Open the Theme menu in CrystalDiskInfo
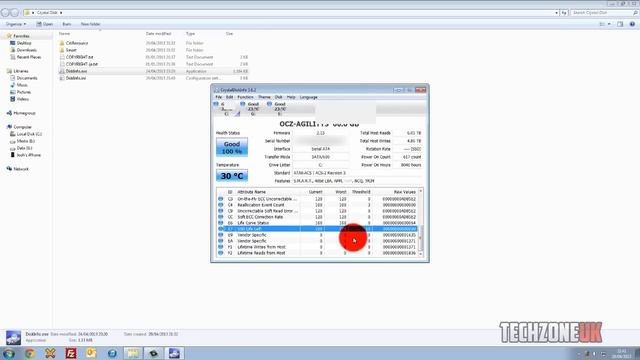Viewport: 640px width, 360px height. pyautogui.click(x=264, y=97)
